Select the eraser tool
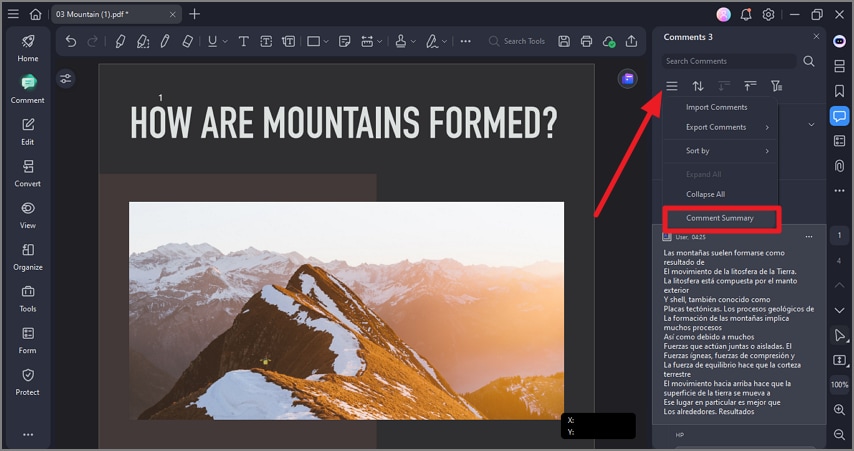 coord(187,41)
